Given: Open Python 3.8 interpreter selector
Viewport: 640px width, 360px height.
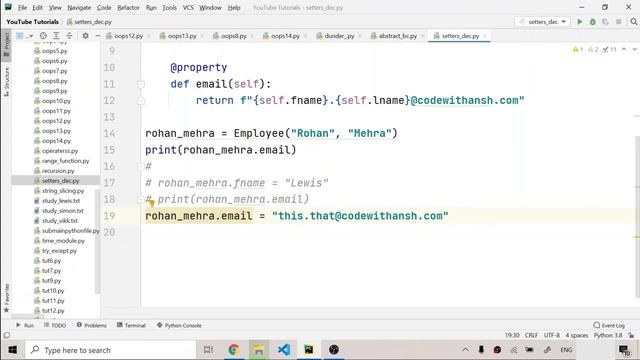Looking at the screenshot, I should 608,335.
